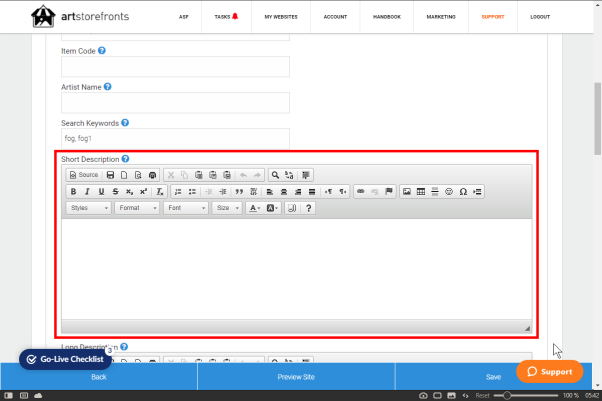
Task: Toggle Italic formatting
Action: pyautogui.click(x=87, y=192)
